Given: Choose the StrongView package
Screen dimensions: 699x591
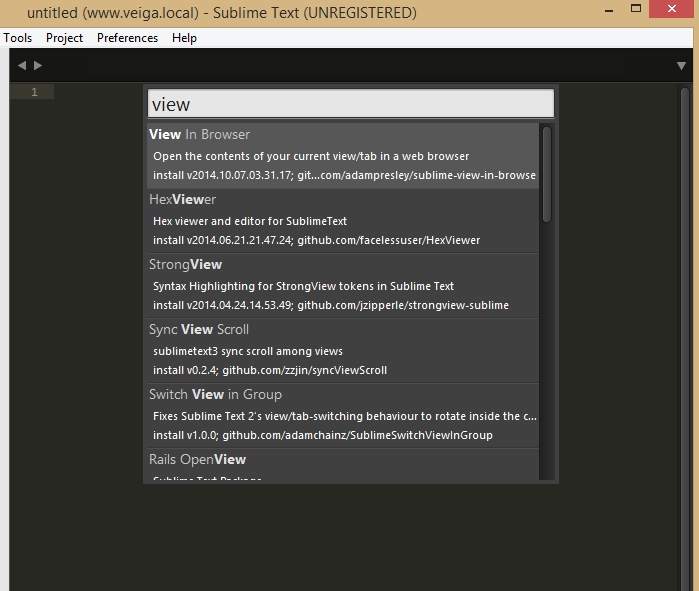Looking at the screenshot, I should pyautogui.click(x=343, y=286).
